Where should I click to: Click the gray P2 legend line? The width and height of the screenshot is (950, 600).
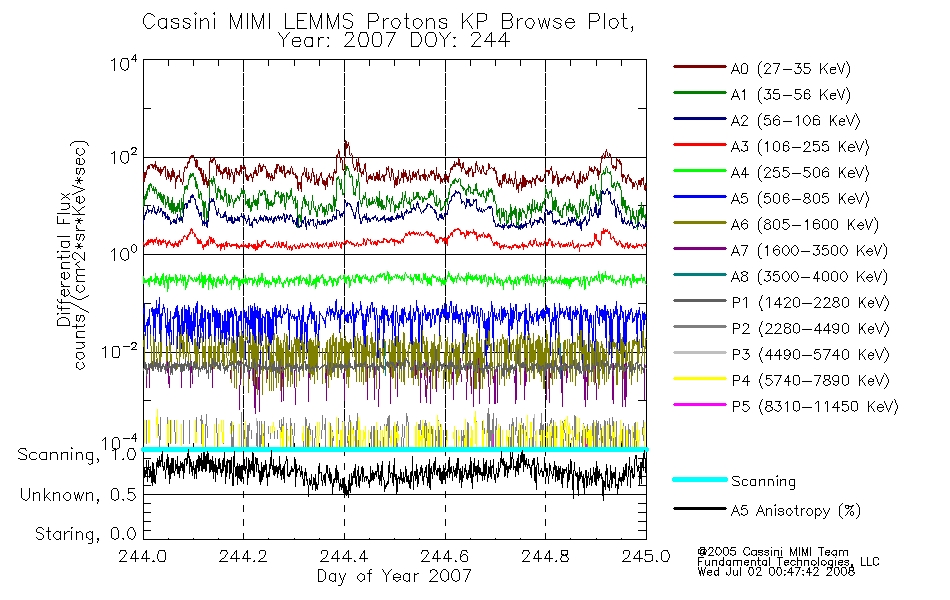[700, 327]
